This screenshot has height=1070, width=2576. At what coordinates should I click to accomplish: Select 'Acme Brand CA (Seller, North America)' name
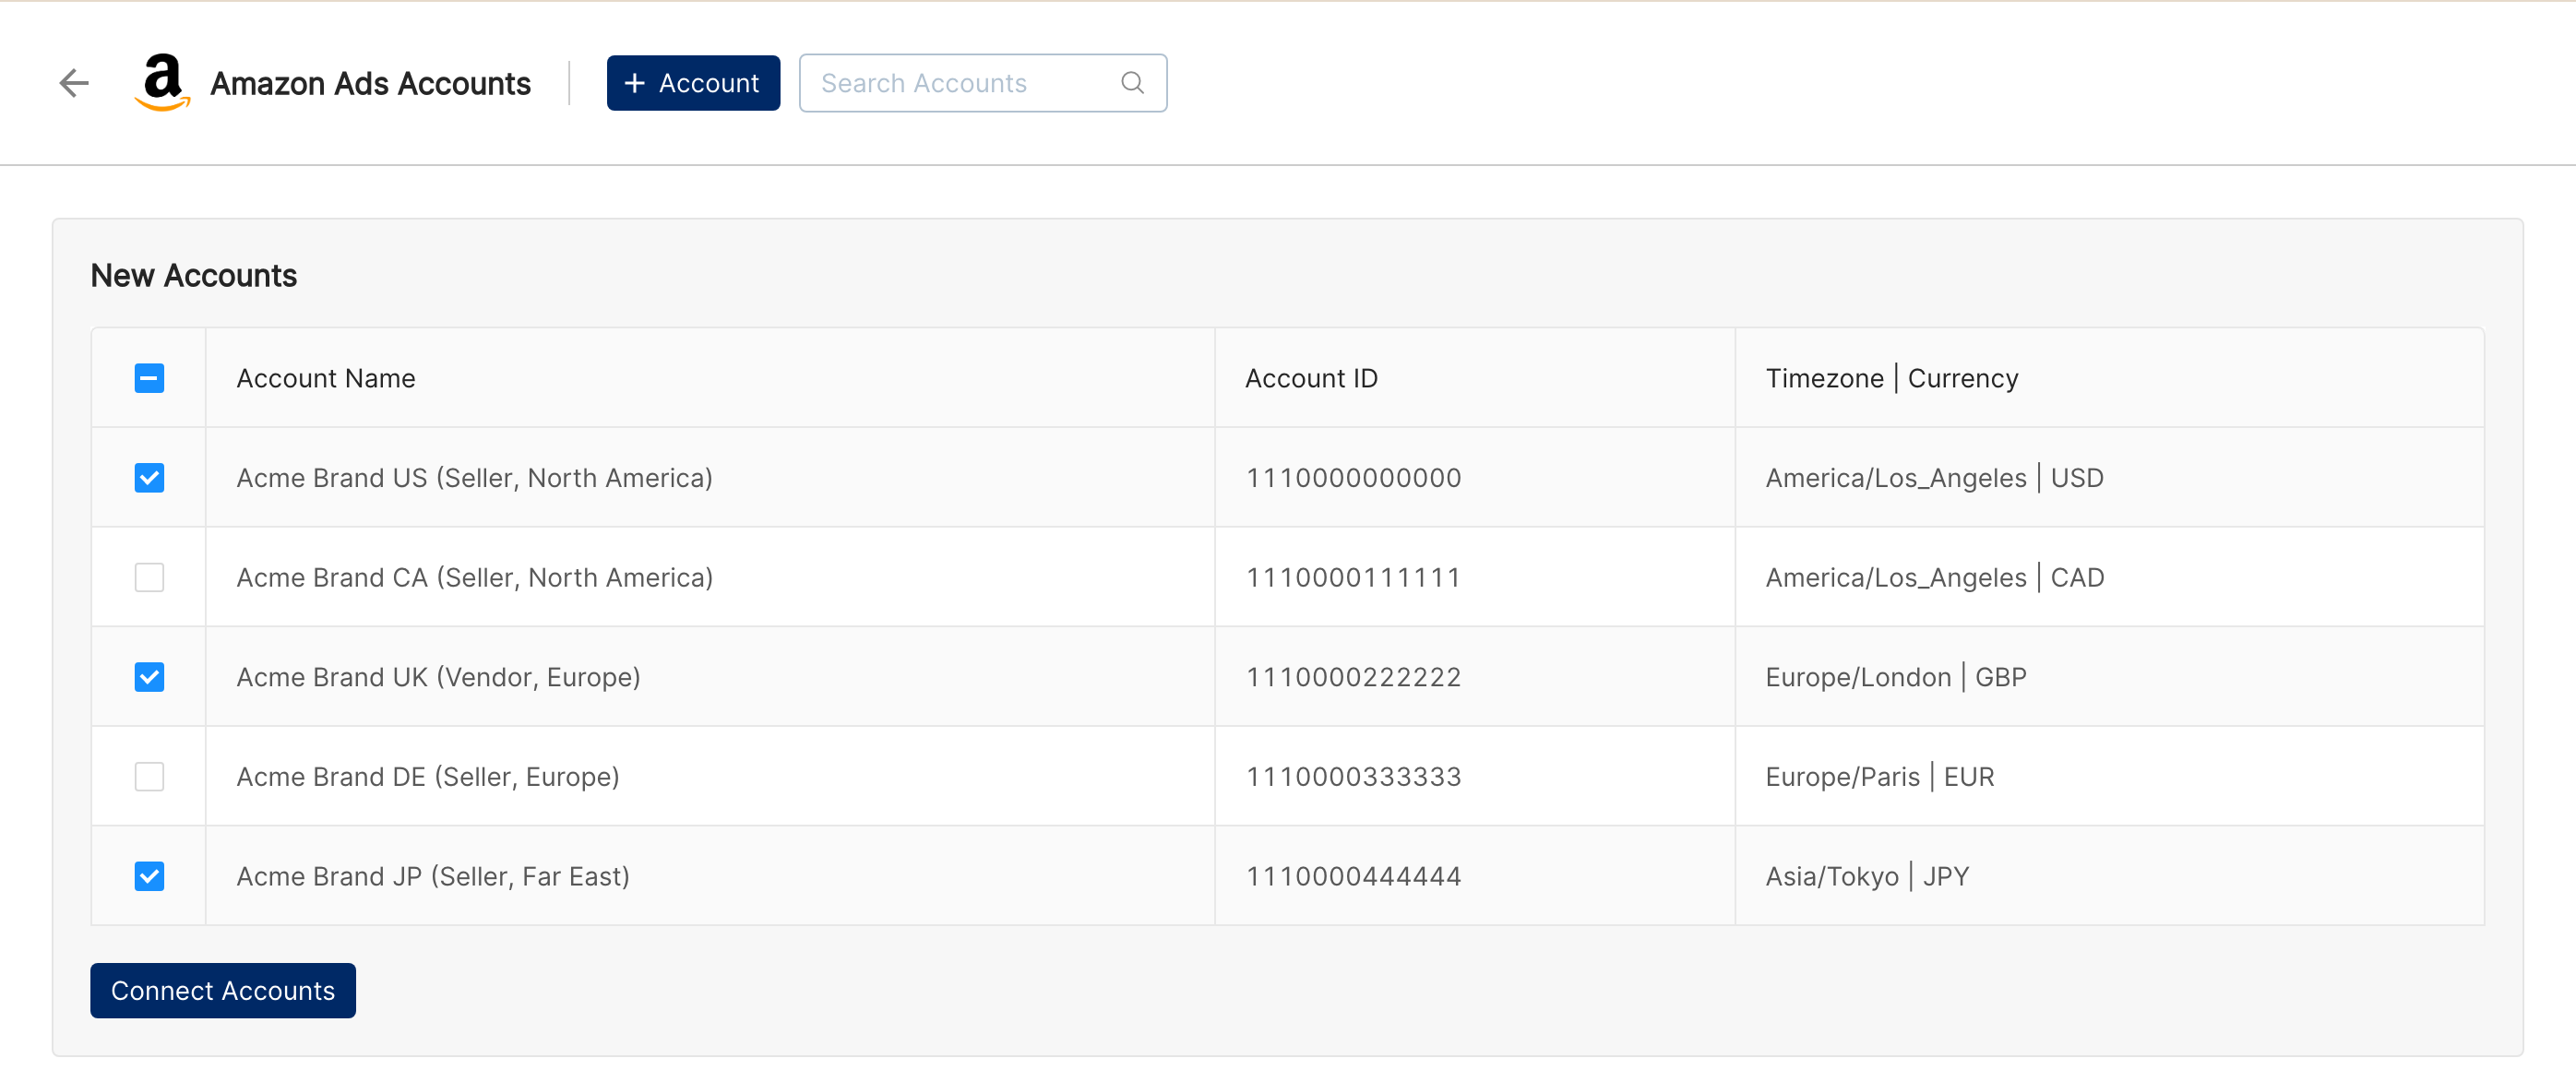click(x=474, y=577)
